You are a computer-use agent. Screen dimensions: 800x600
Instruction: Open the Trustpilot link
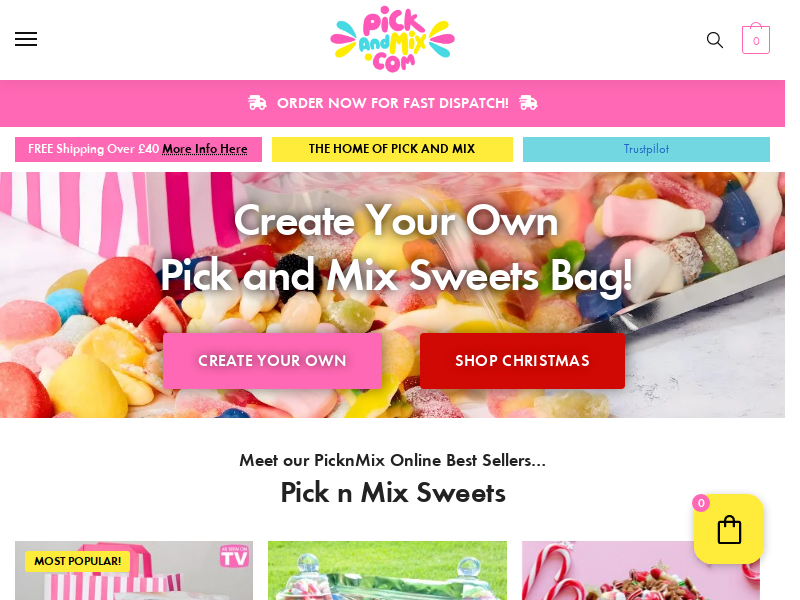coord(646,149)
